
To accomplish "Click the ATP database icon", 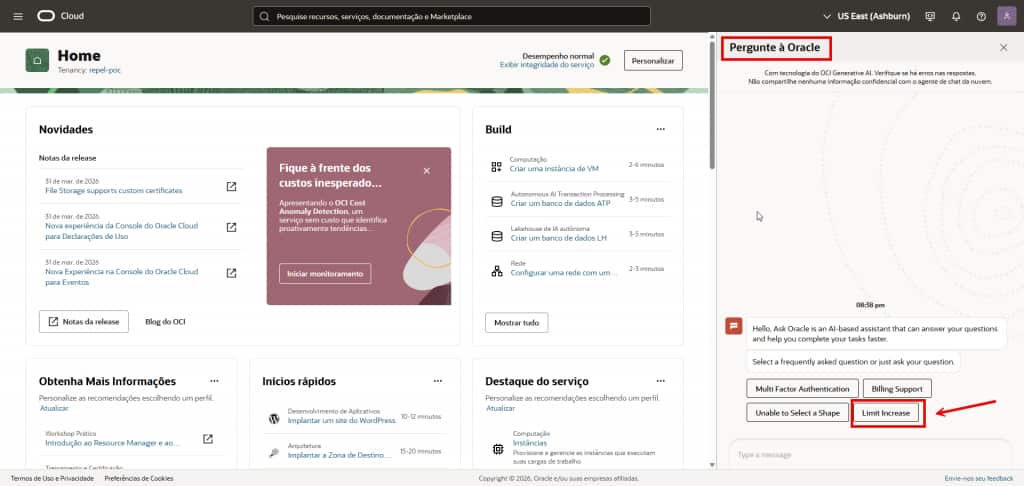I will 496,202.
